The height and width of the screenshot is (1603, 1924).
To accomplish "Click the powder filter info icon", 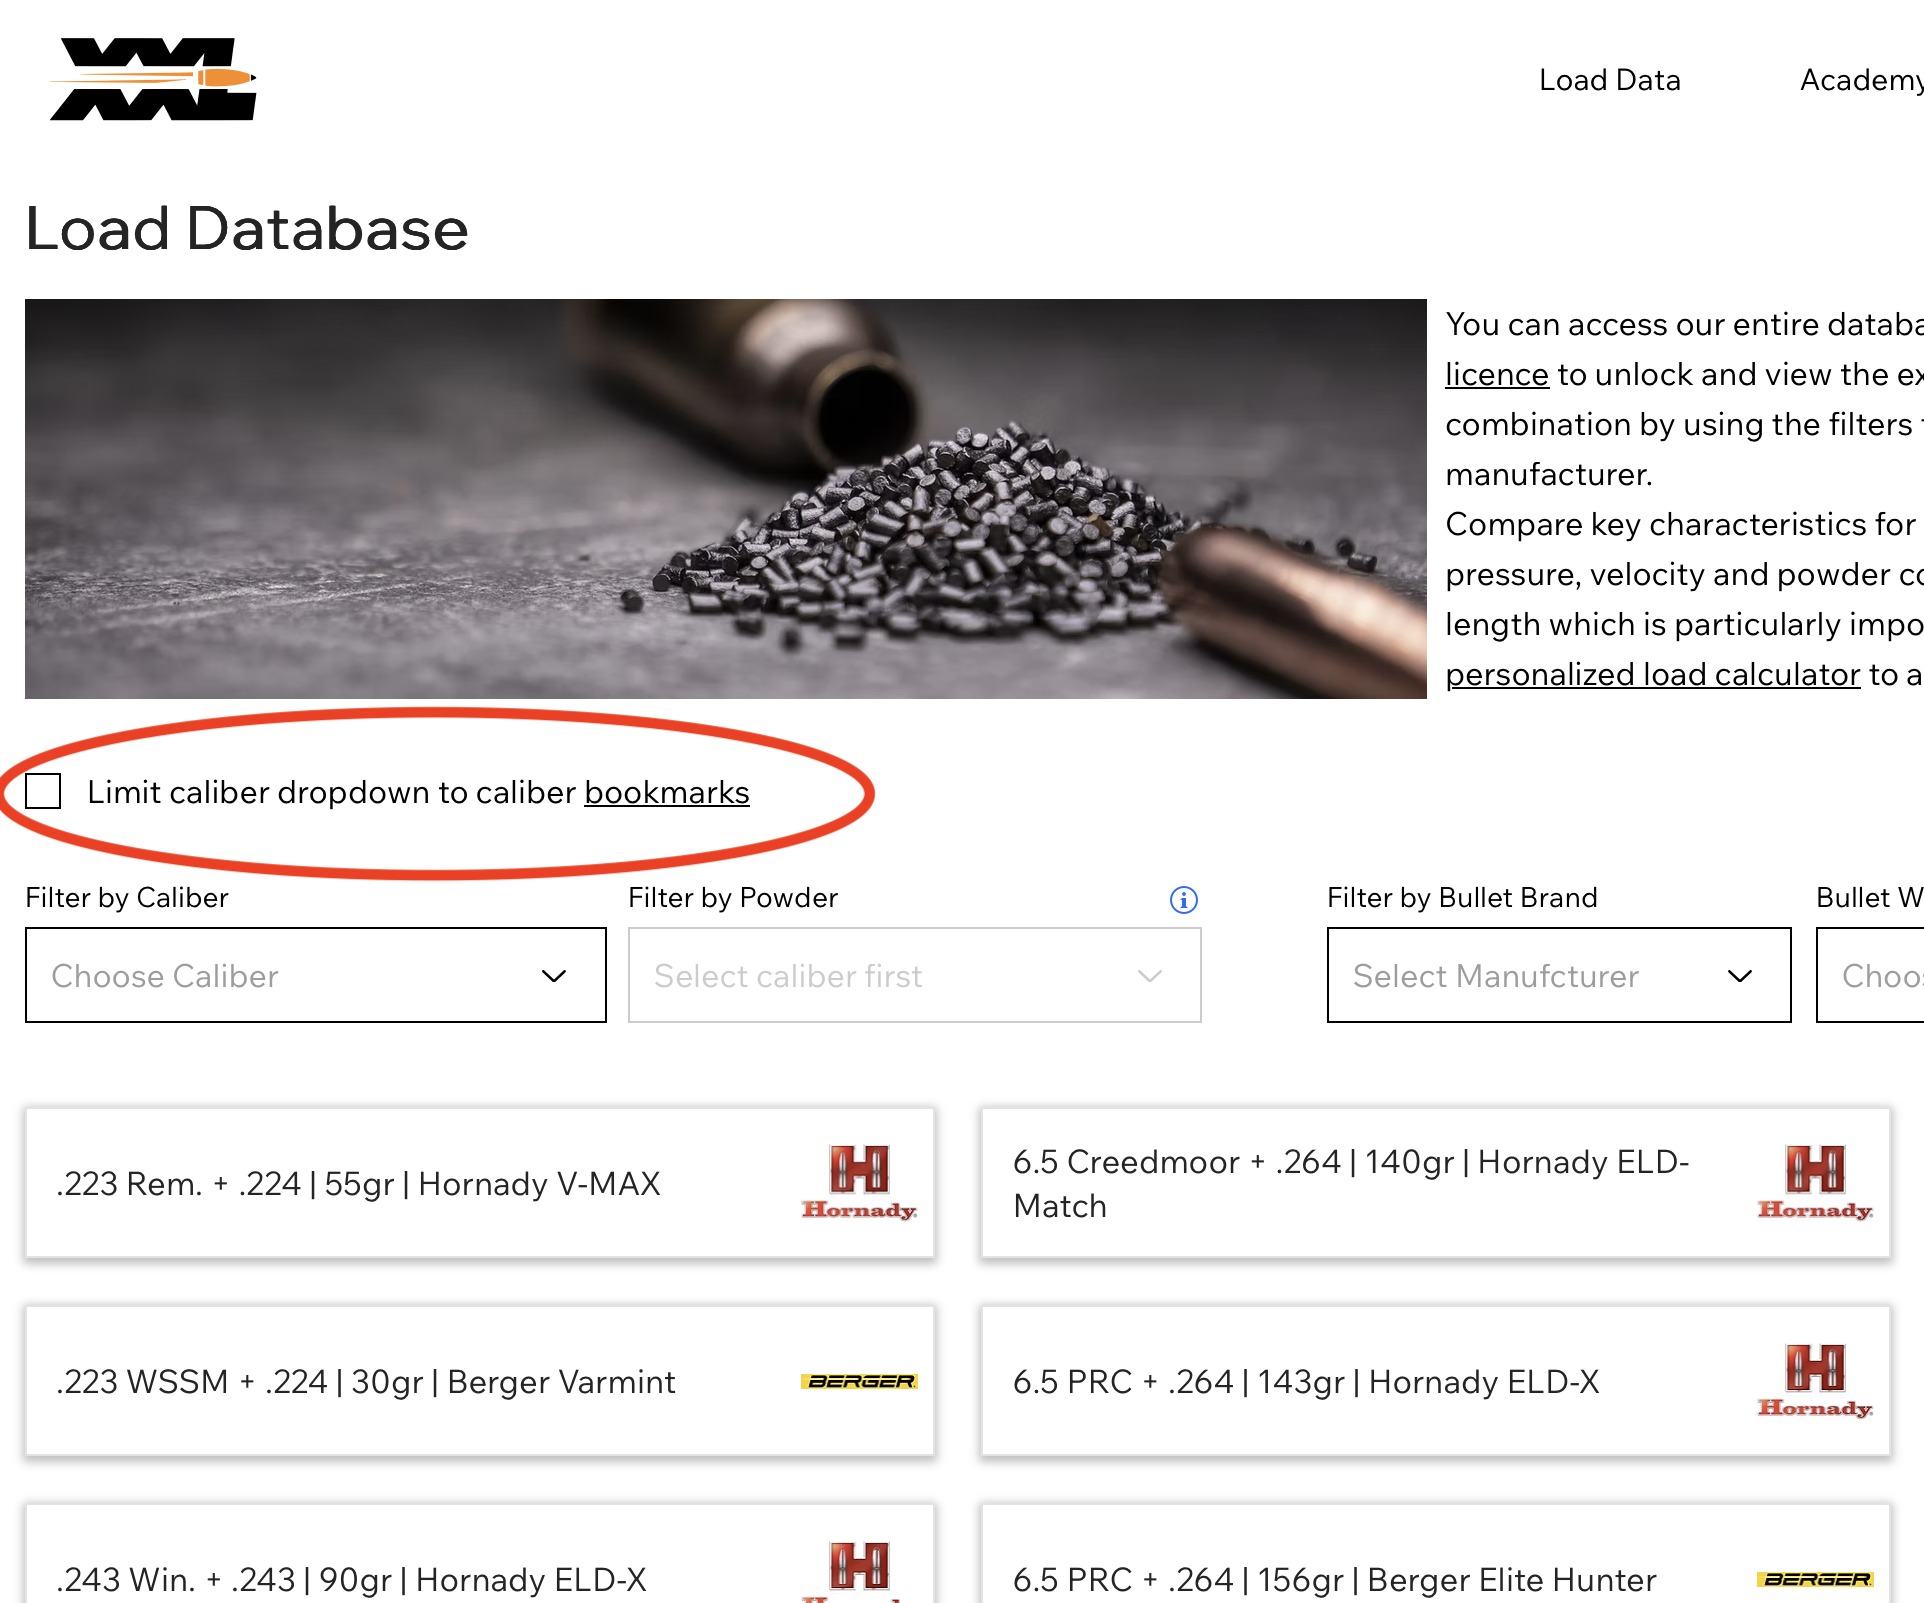I will (x=1183, y=900).
